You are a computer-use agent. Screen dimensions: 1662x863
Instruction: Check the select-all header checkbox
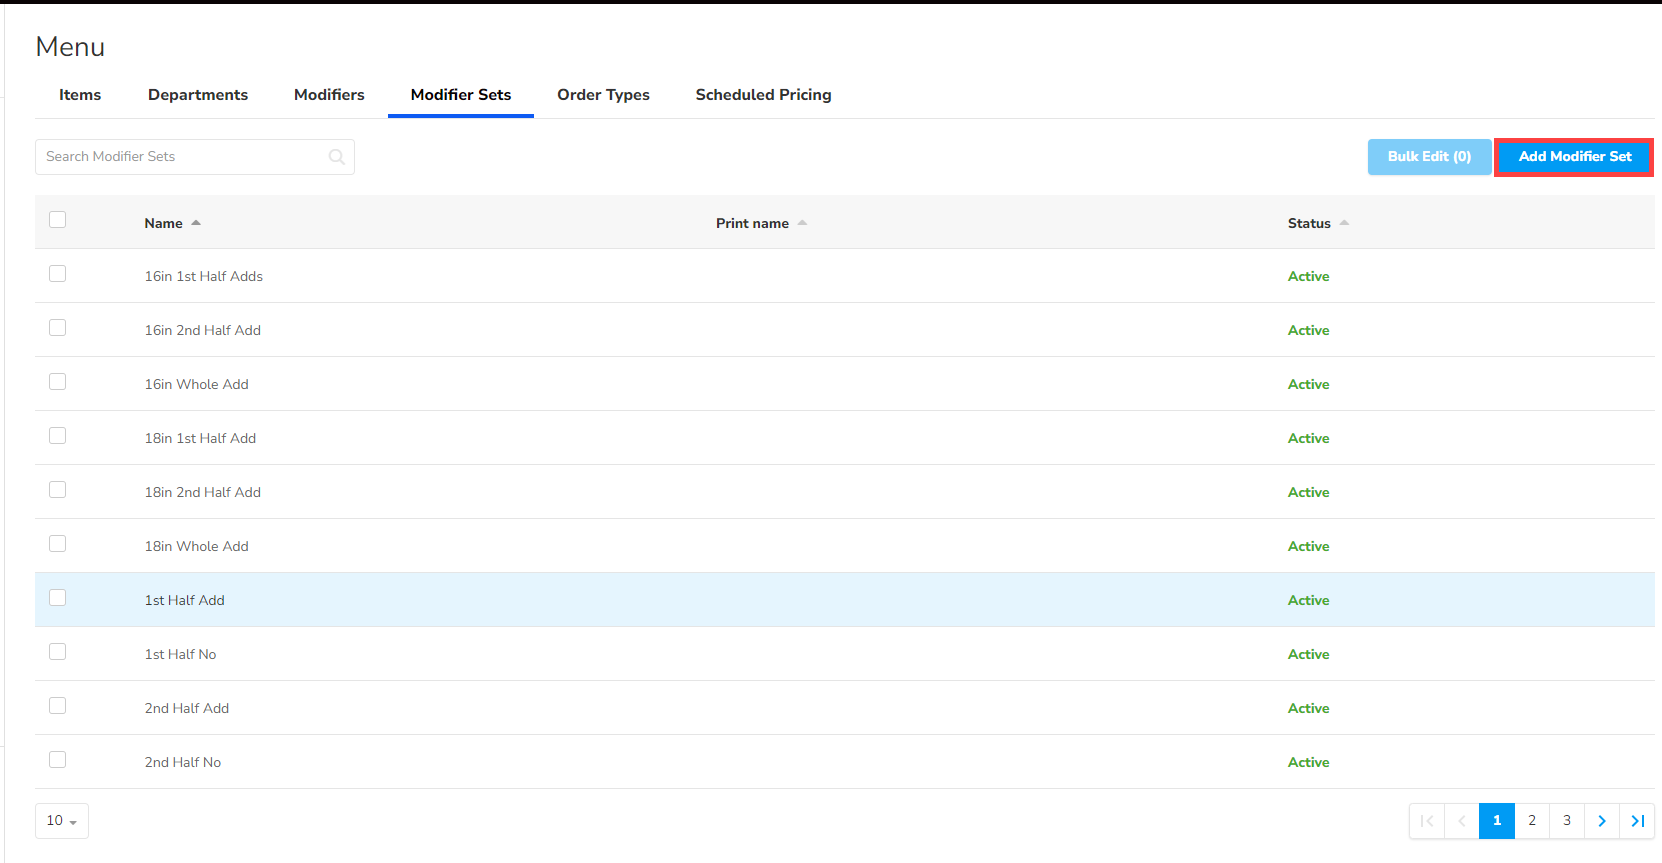pos(58,220)
